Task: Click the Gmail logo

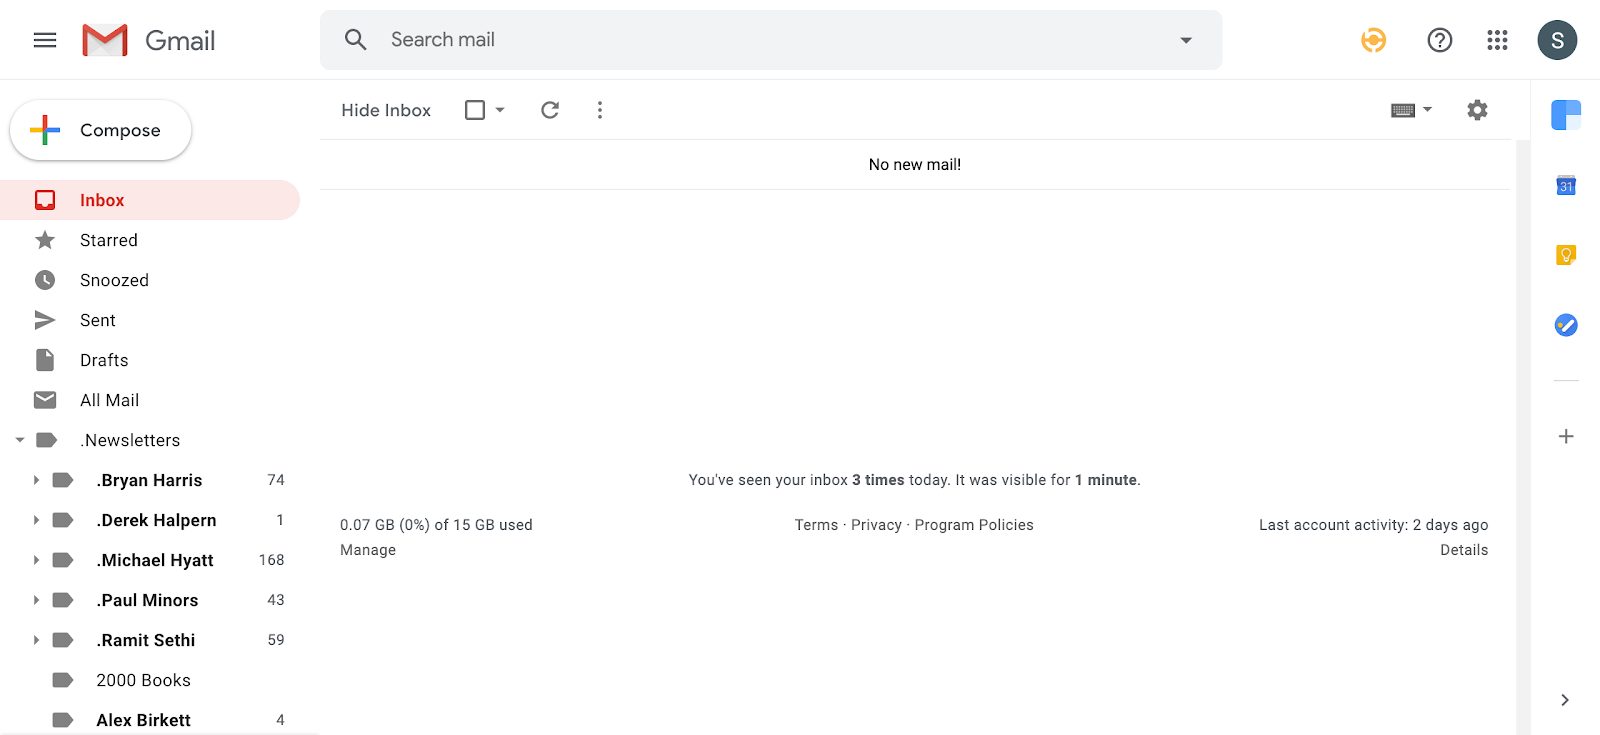Action: point(149,40)
